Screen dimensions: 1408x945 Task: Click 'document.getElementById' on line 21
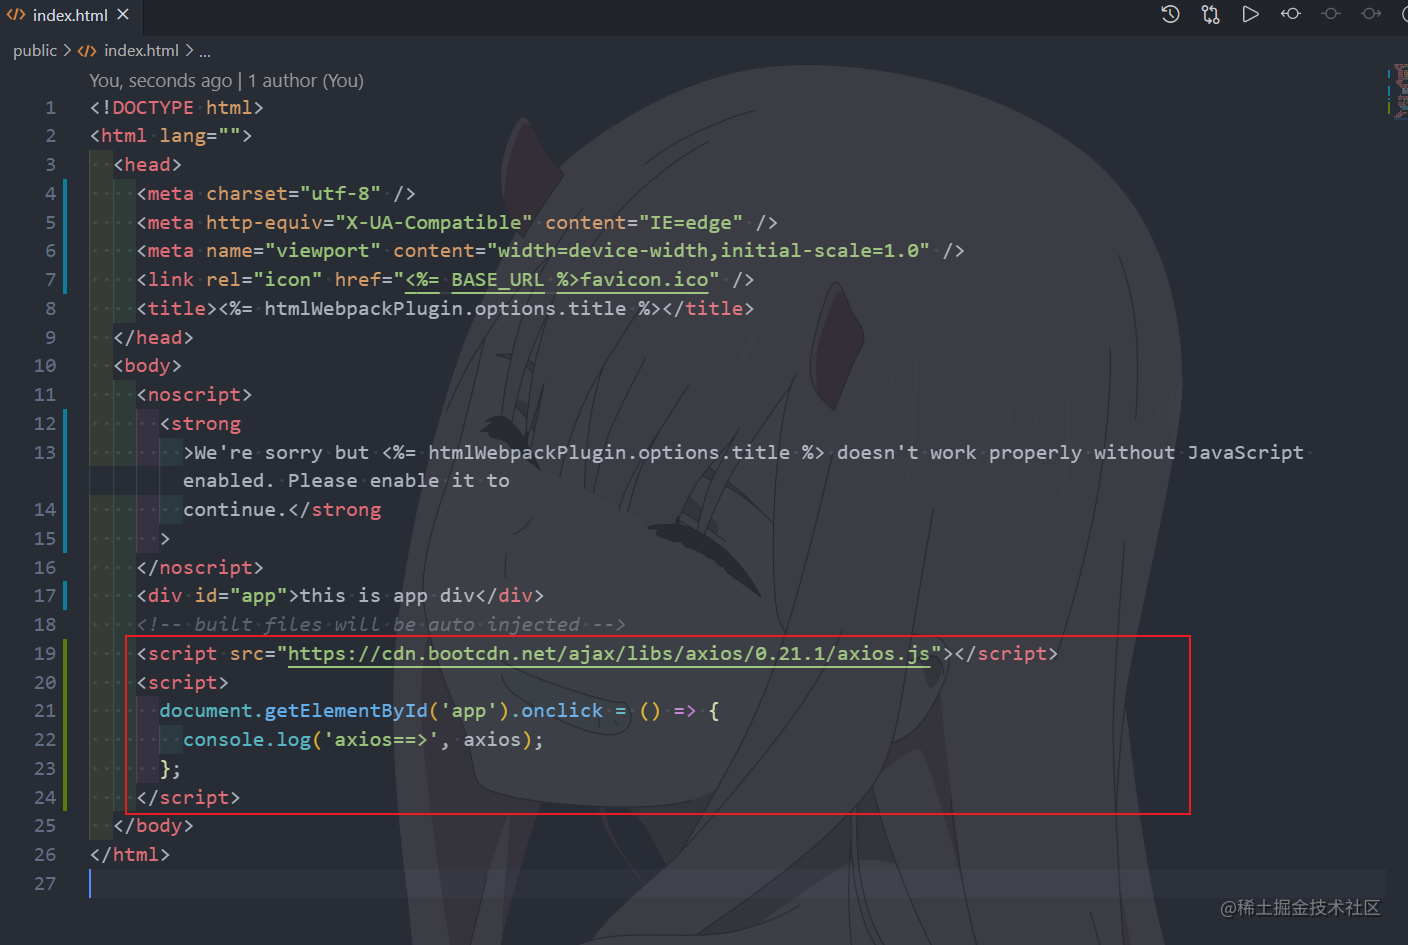(x=293, y=710)
